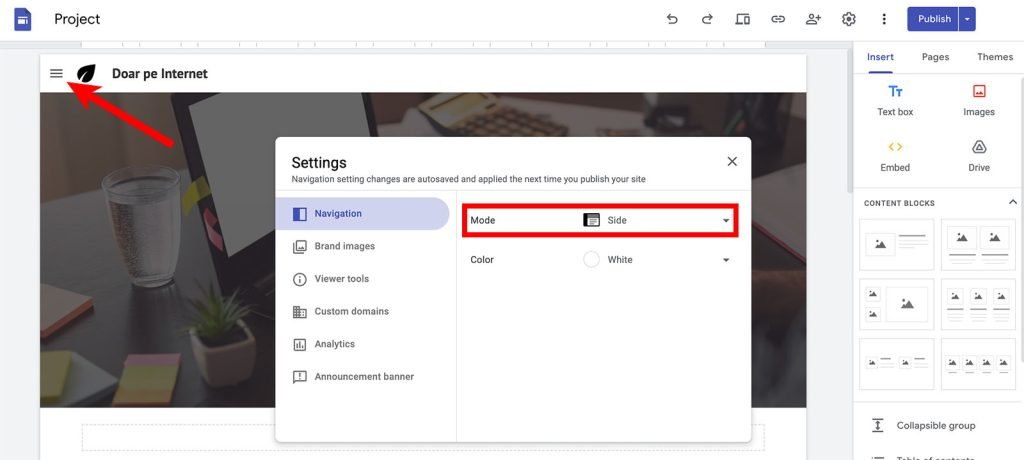Viewport: 1024px width, 460px height.
Task: Open the three-dot more menu
Action: coord(884,19)
